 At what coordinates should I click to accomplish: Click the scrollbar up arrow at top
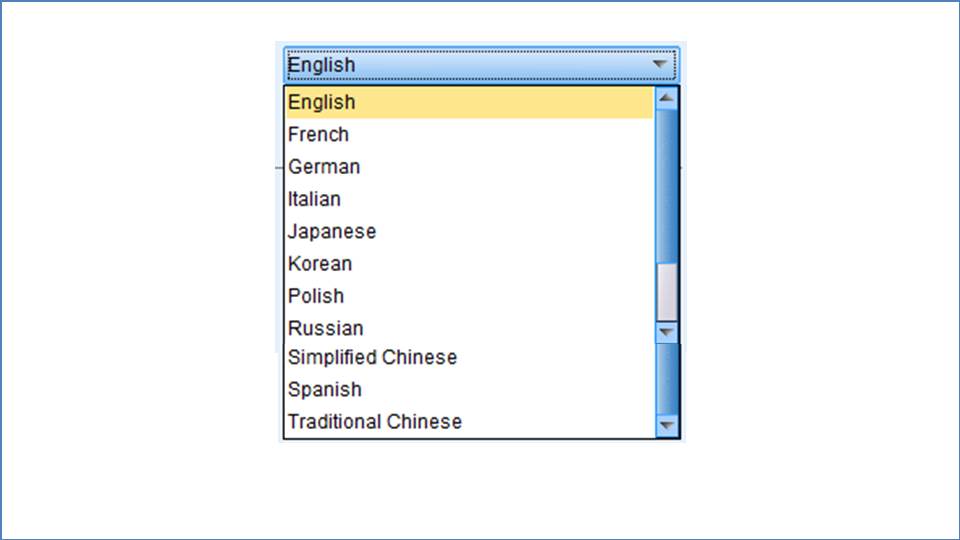click(x=667, y=99)
